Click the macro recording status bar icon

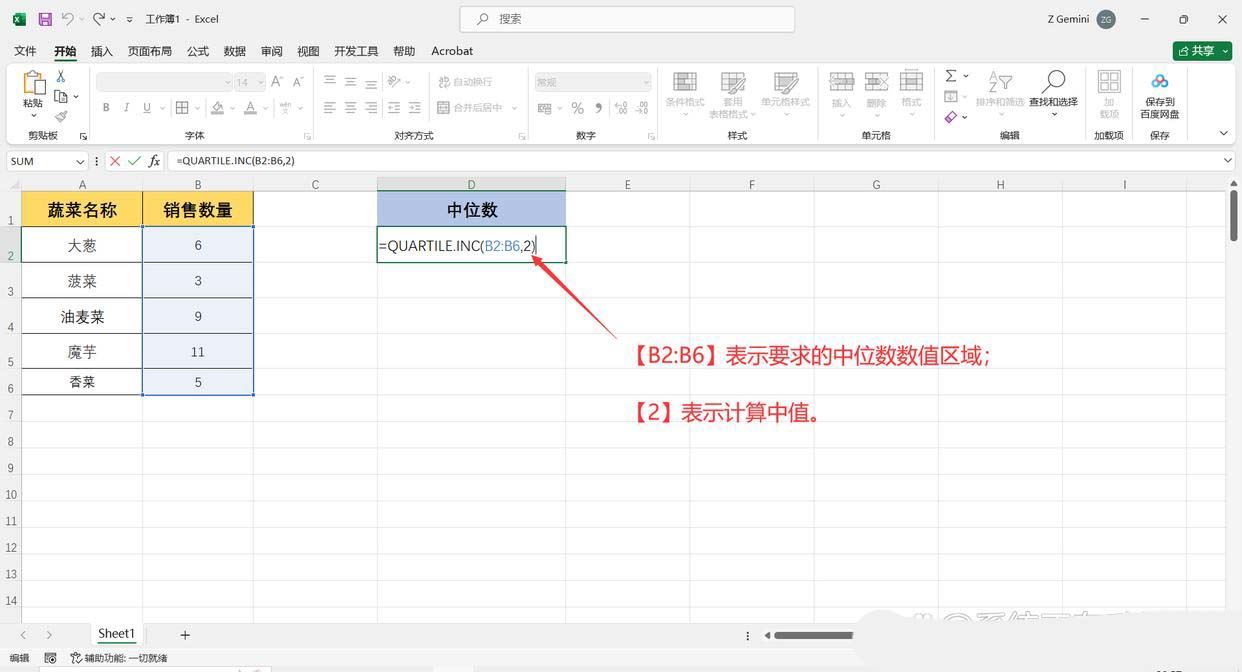[x=51, y=658]
